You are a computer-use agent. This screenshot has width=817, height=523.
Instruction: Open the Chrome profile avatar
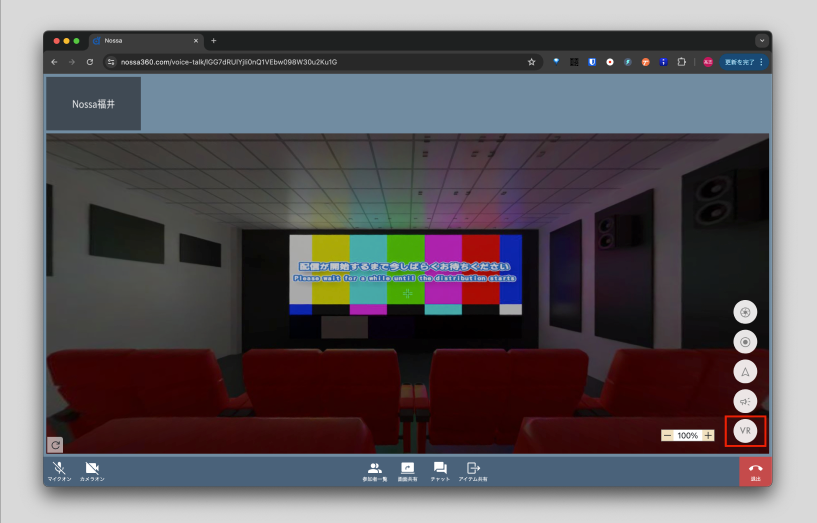(708, 62)
